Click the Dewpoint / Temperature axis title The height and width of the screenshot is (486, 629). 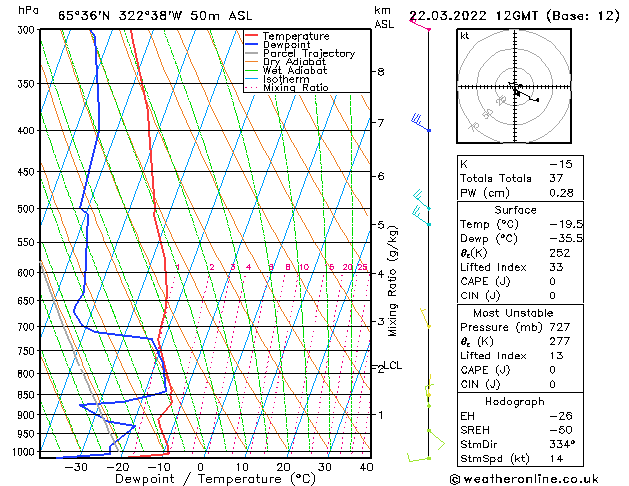click(215, 479)
